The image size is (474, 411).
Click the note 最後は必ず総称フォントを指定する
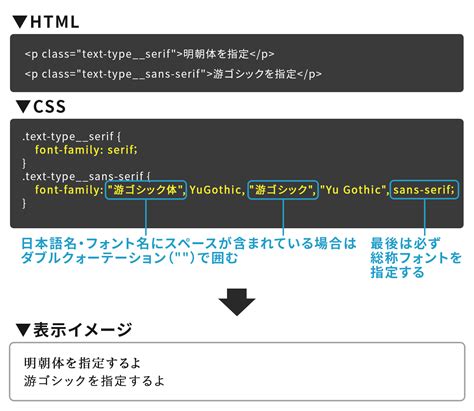tap(416, 258)
